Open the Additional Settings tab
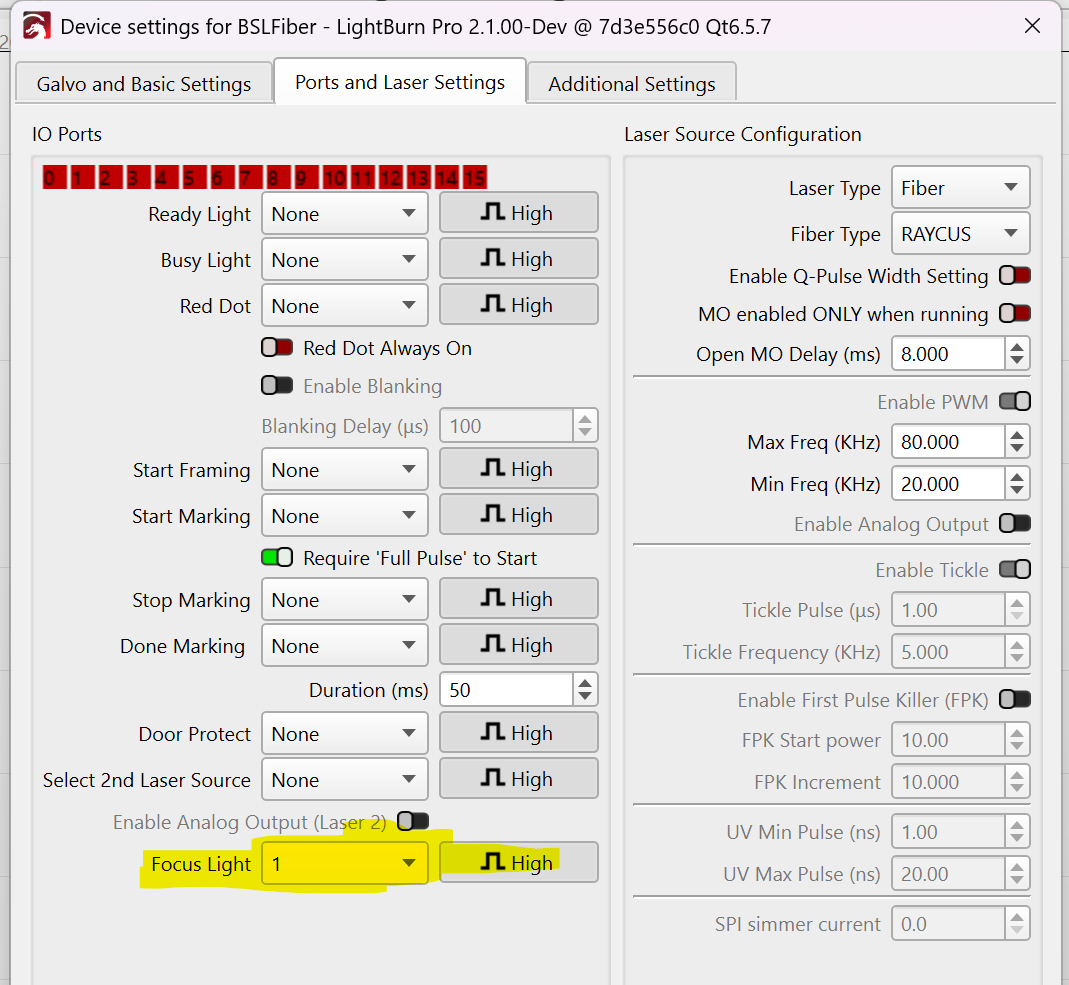 click(631, 84)
